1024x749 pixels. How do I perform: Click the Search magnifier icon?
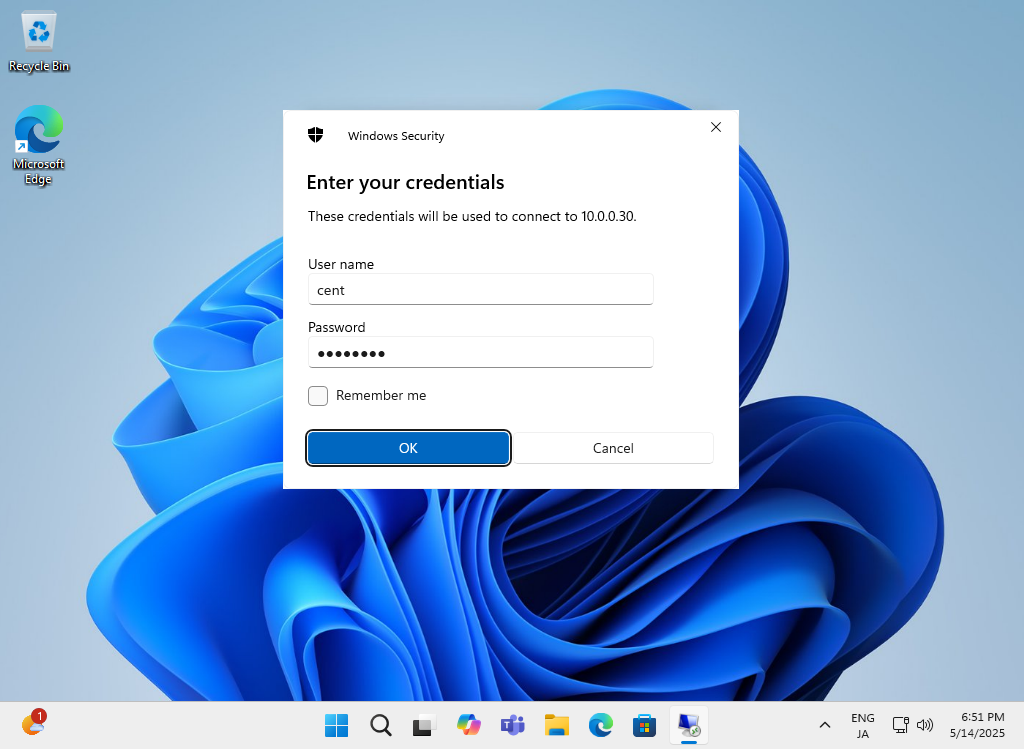[x=381, y=725]
